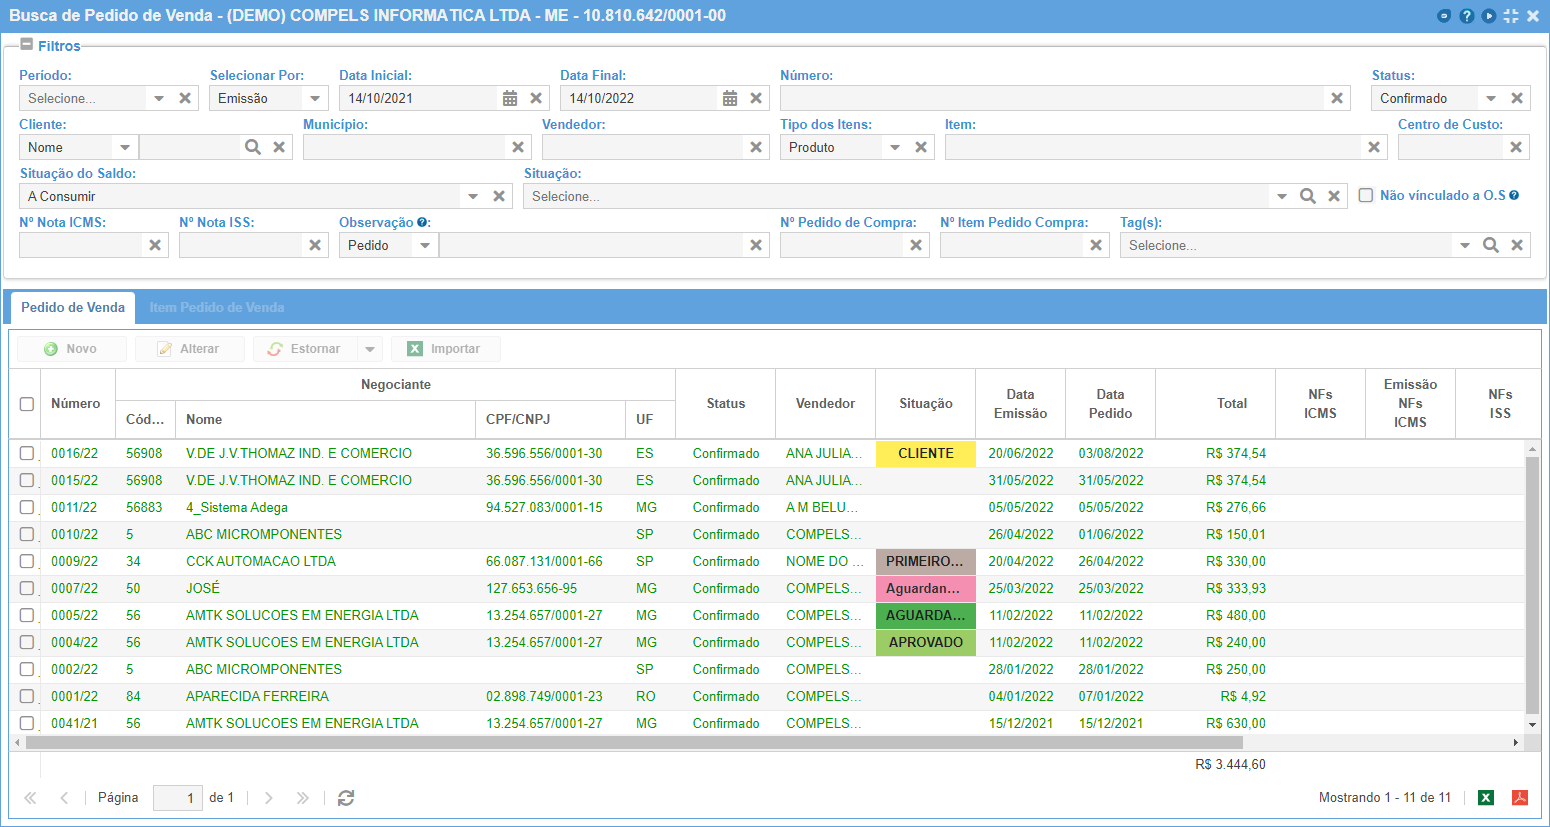Open the Selecionar Por Emissão dropdown

pos(315,98)
